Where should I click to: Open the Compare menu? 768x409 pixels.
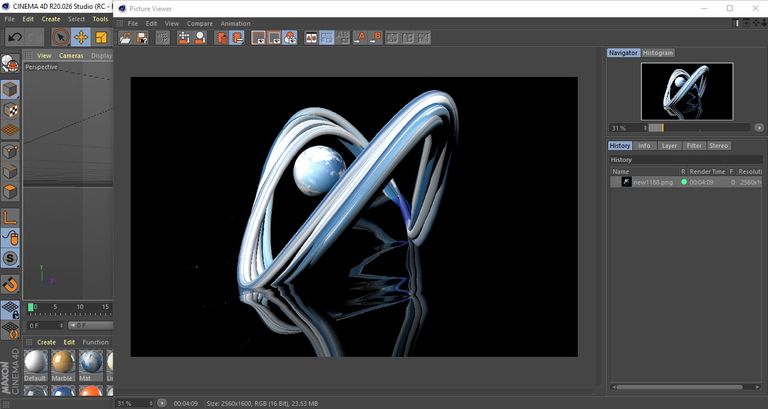(x=200, y=24)
